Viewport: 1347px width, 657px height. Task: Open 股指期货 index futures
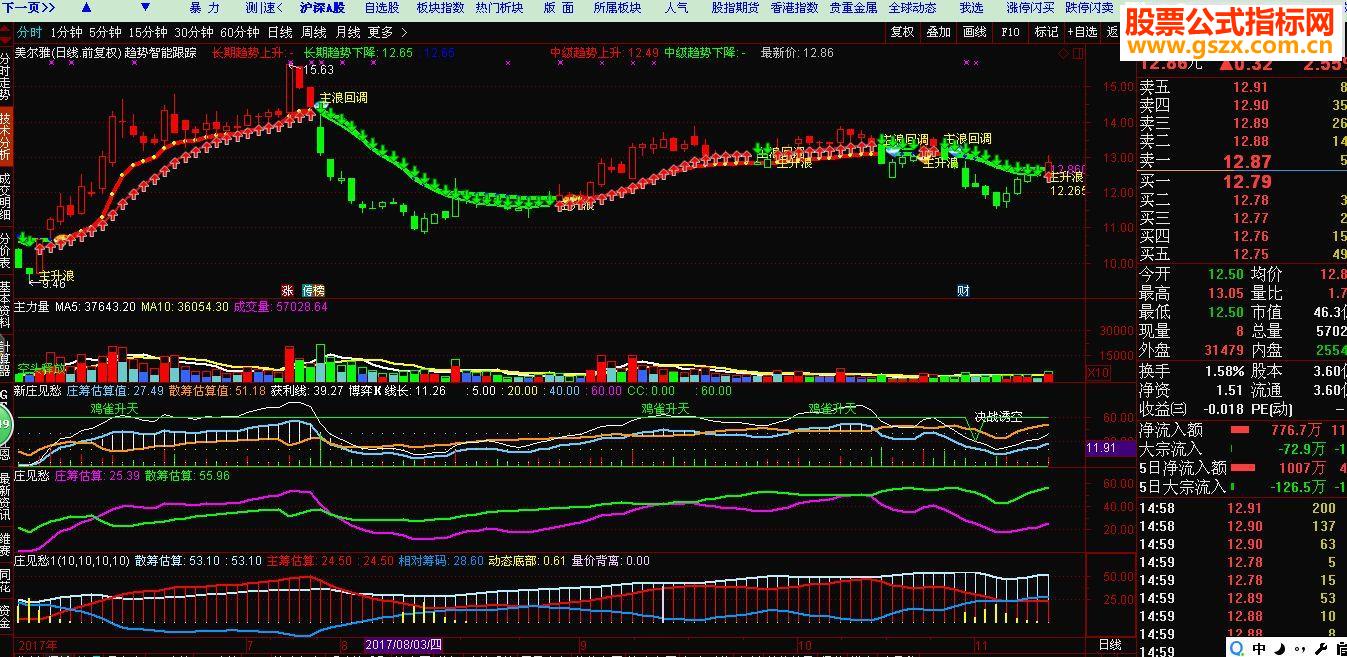pyautogui.click(x=735, y=8)
